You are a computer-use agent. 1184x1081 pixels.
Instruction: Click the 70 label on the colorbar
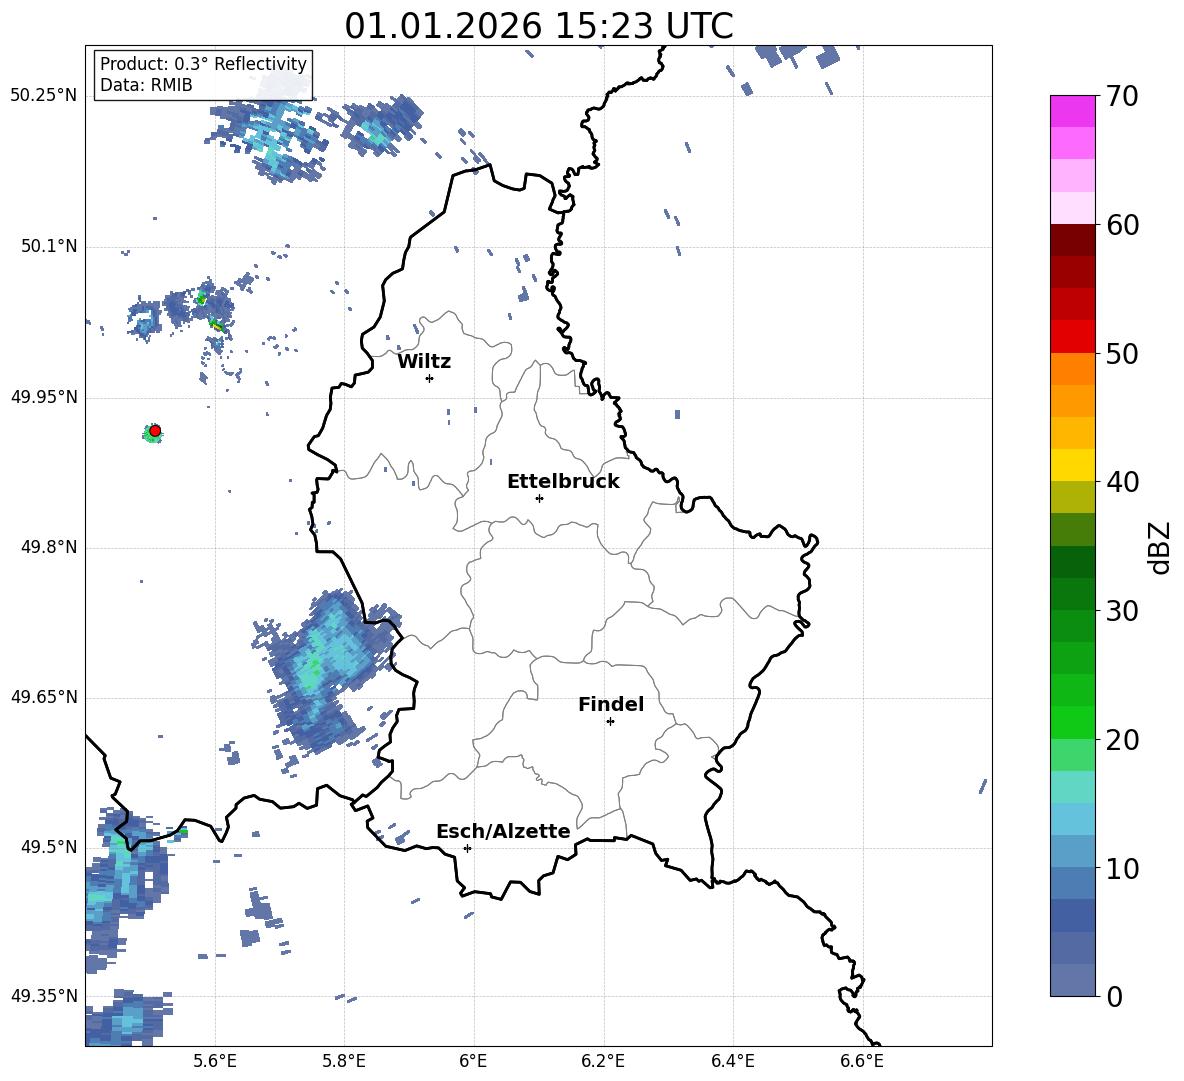pyautogui.click(x=1122, y=97)
